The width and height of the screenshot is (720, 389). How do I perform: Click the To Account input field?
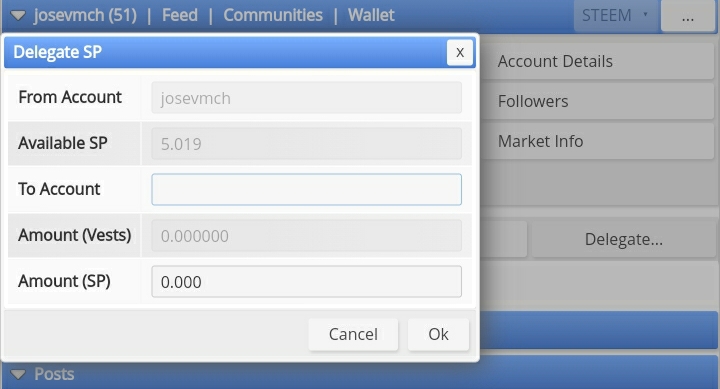(306, 189)
